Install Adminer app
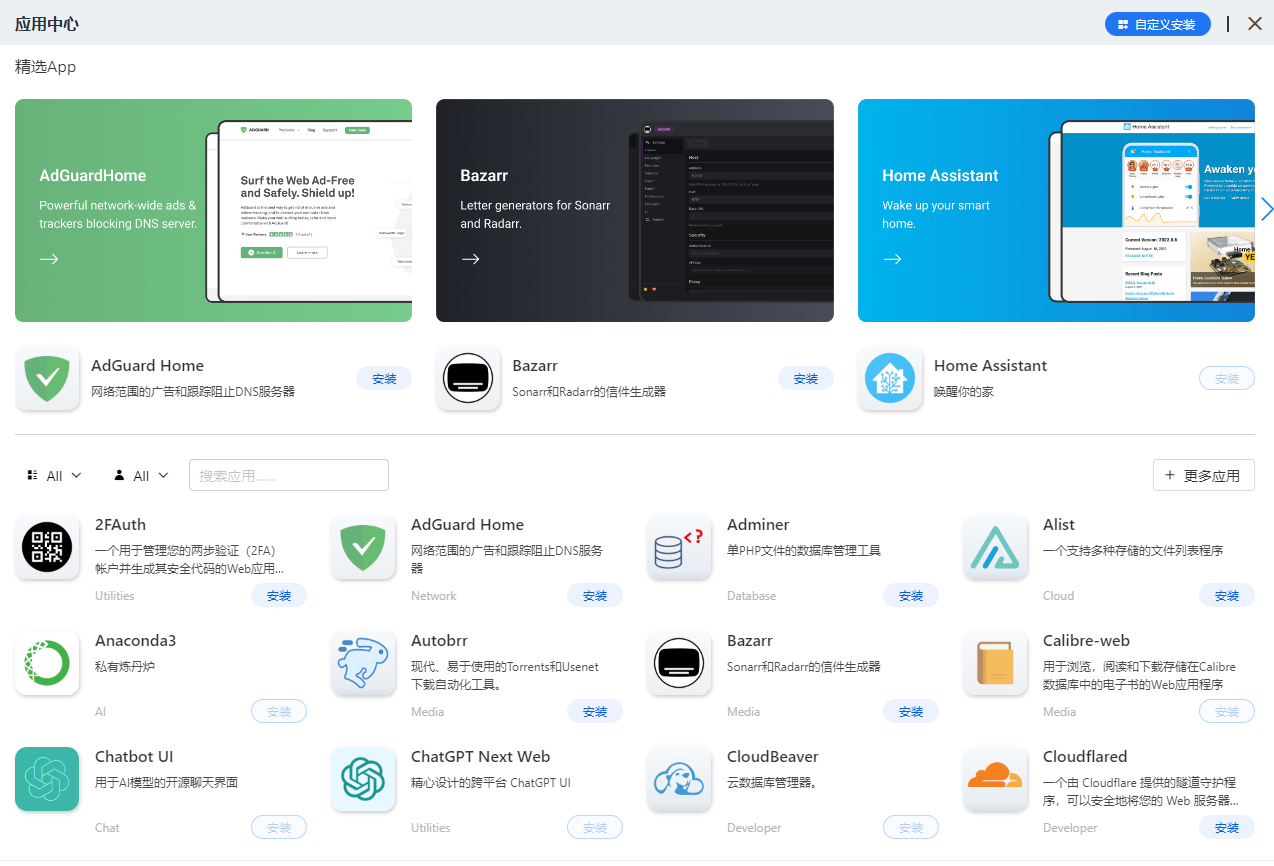The width and height of the screenshot is (1274, 866). coord(911,595)
